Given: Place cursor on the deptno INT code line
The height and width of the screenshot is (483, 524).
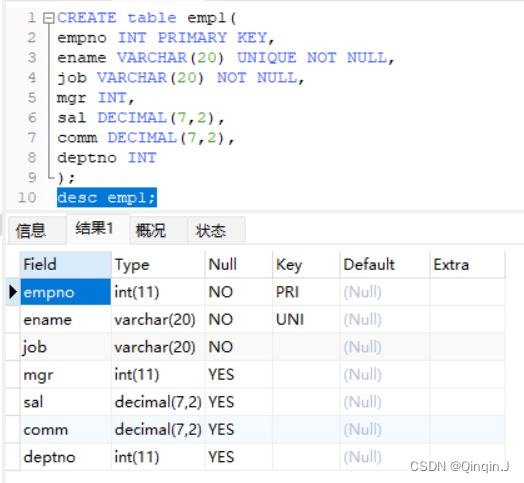Looking at the screenshot, I should point(107,157).
